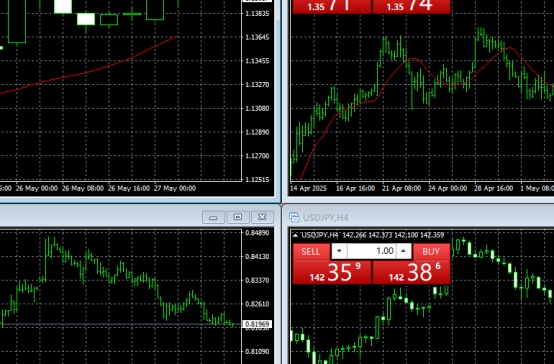Select the red moving average line on the top-left chart
This screenshot has width=554, height=364.
pyautogui.click(x=88, y=72)
